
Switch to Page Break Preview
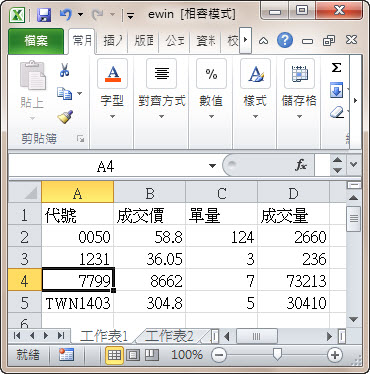pos(152,355)
